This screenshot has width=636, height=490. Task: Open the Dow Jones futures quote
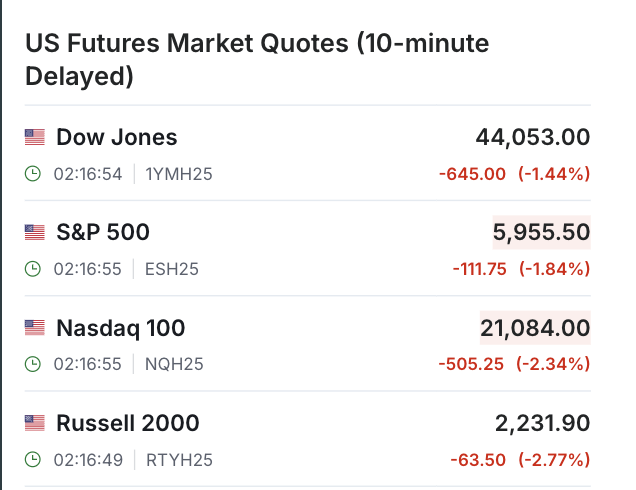point(116,138)
